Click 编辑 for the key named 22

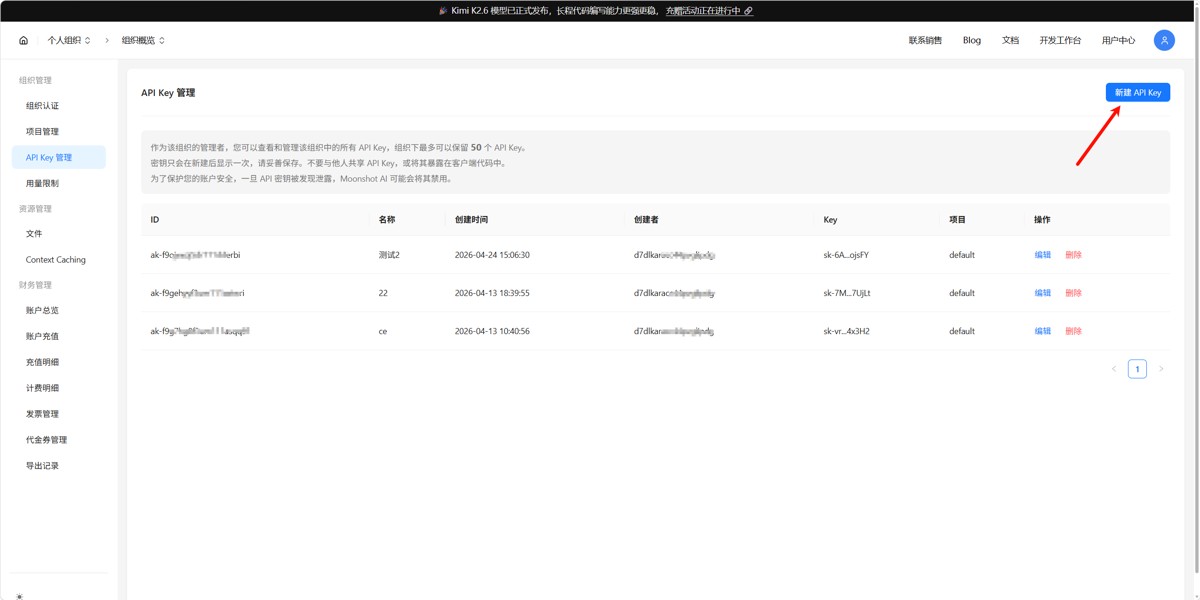pos(1043,293)
